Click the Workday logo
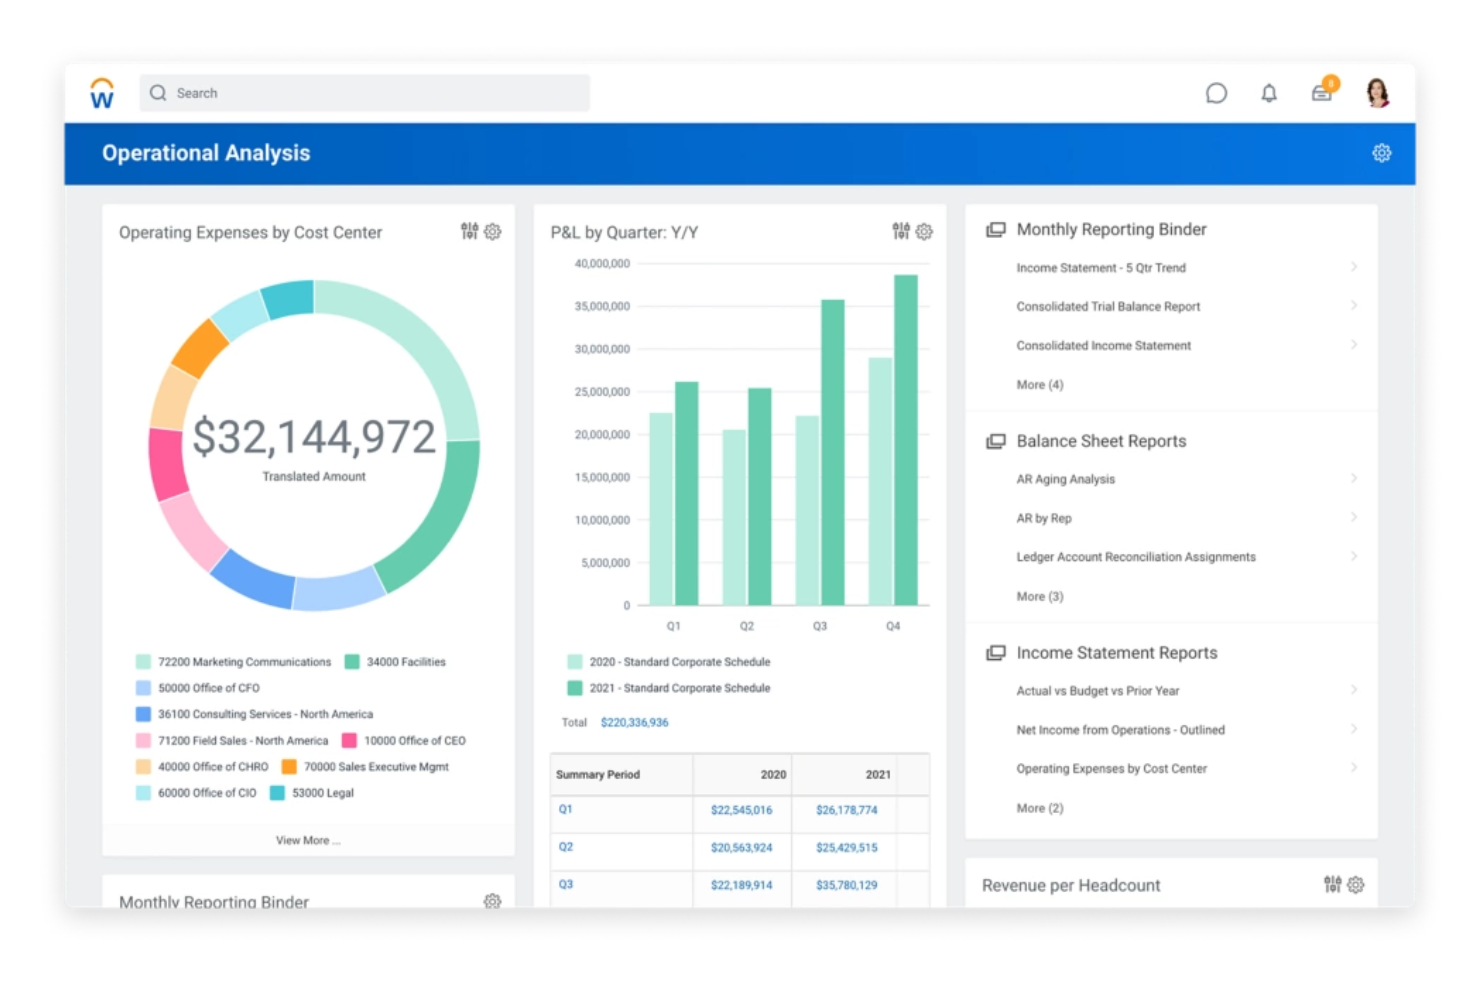 pos(100,92)
